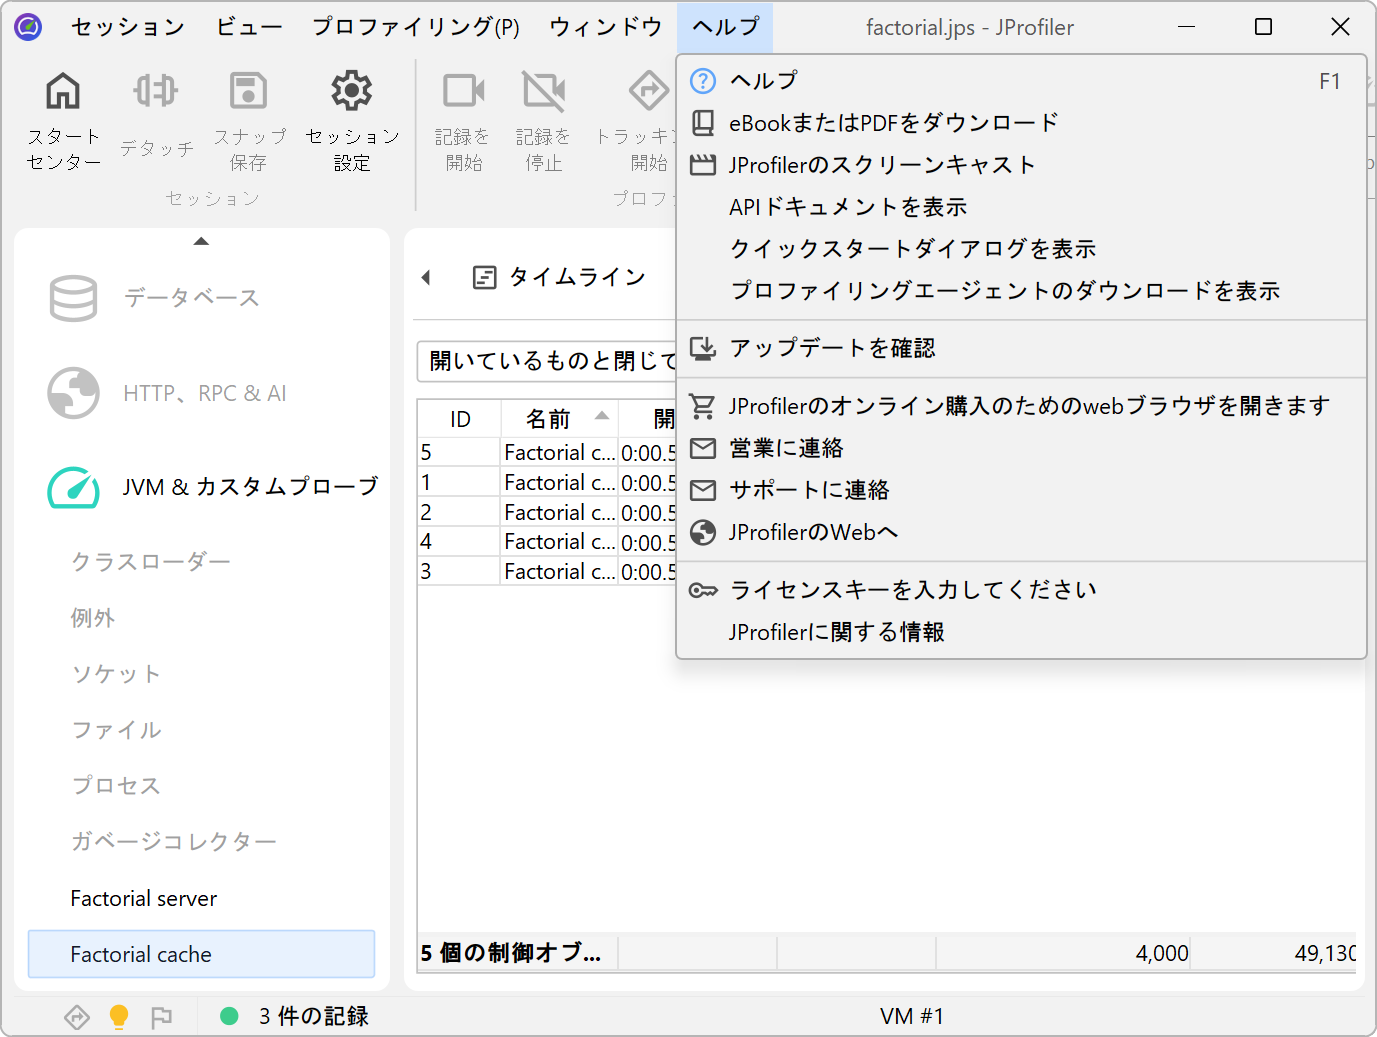Click the Detach toolbar icon
Image resolution: width=1377 pixels, height=1037 pixels.
click(x=156, y=92)
